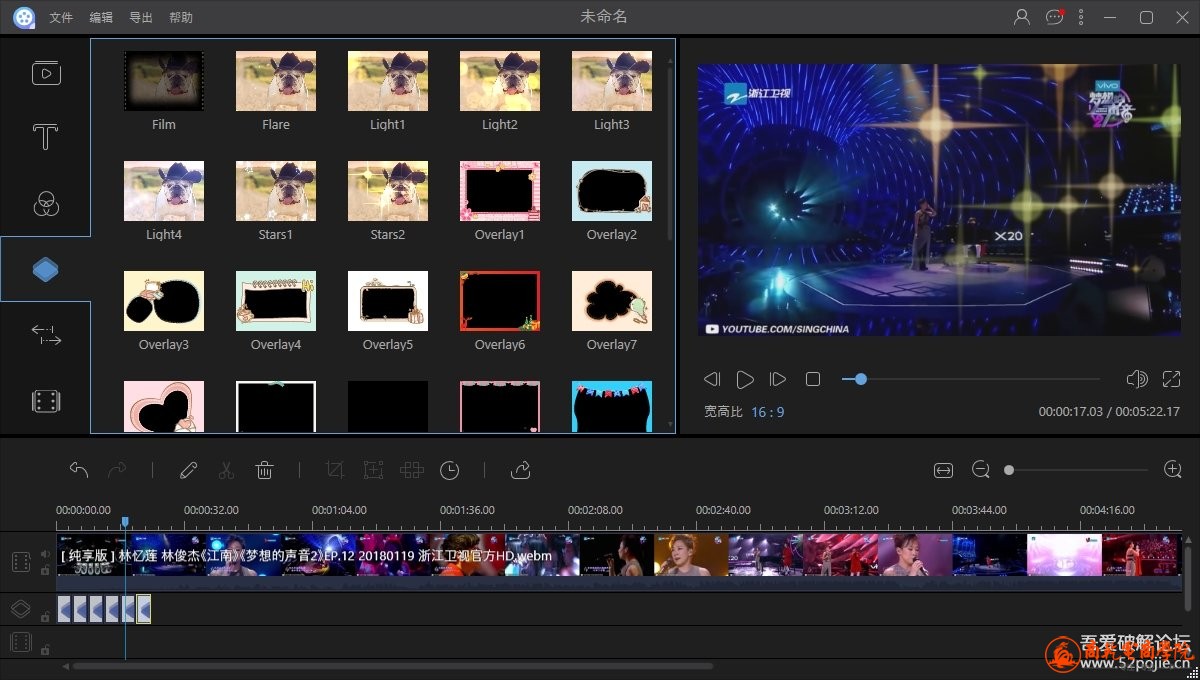
Task: Select the Stars2 overlay thumbnail
Action: click(388, 191)
